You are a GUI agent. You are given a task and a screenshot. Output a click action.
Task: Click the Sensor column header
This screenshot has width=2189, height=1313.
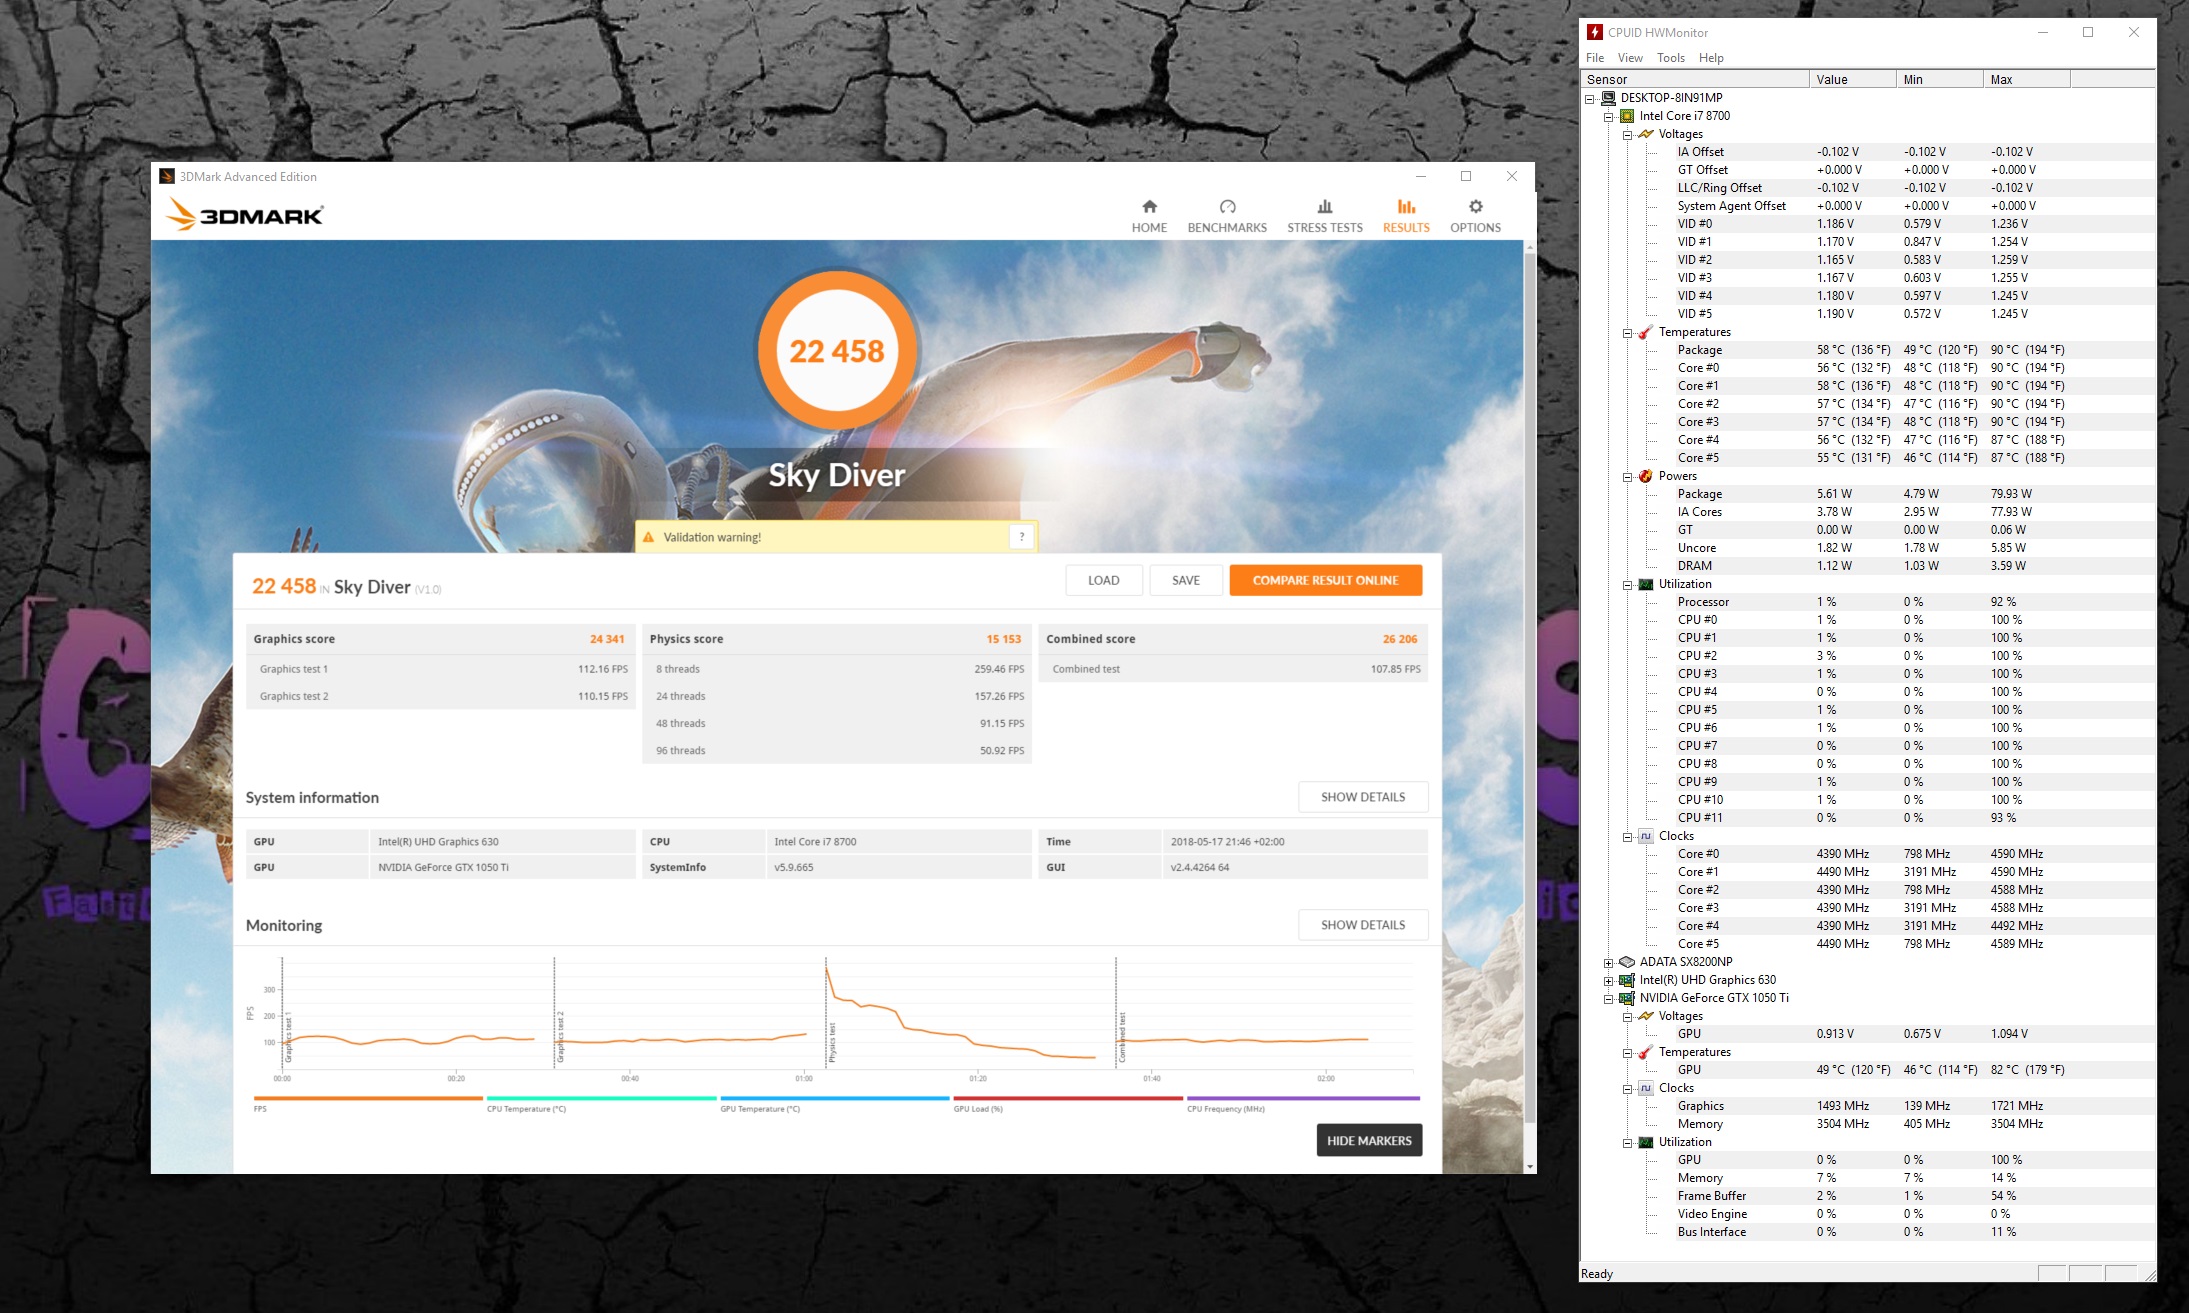tap(1695, 79)
